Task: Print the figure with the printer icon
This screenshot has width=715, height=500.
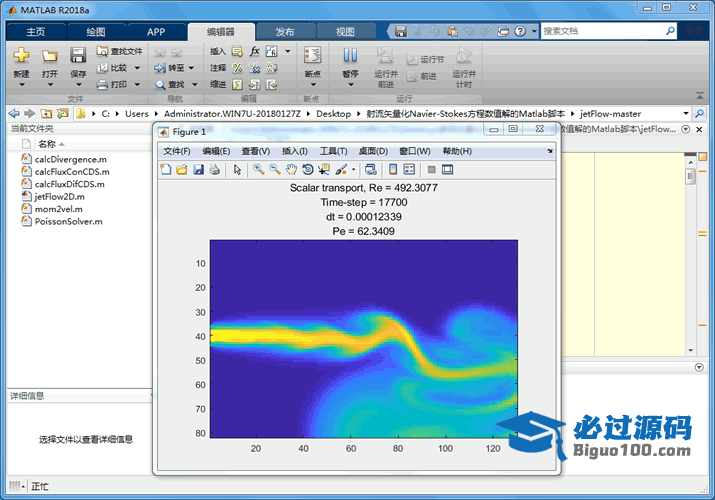Action: click(x=214, y=170)
